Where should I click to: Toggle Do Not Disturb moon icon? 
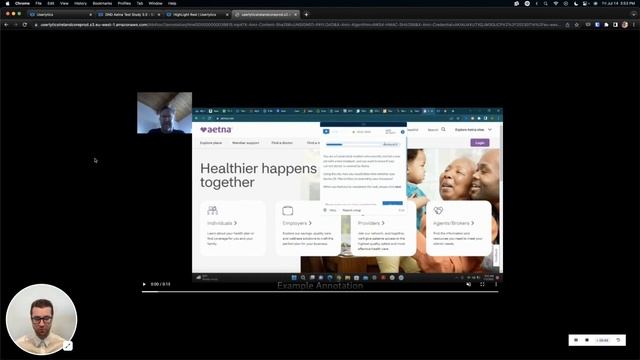[576, 3]
